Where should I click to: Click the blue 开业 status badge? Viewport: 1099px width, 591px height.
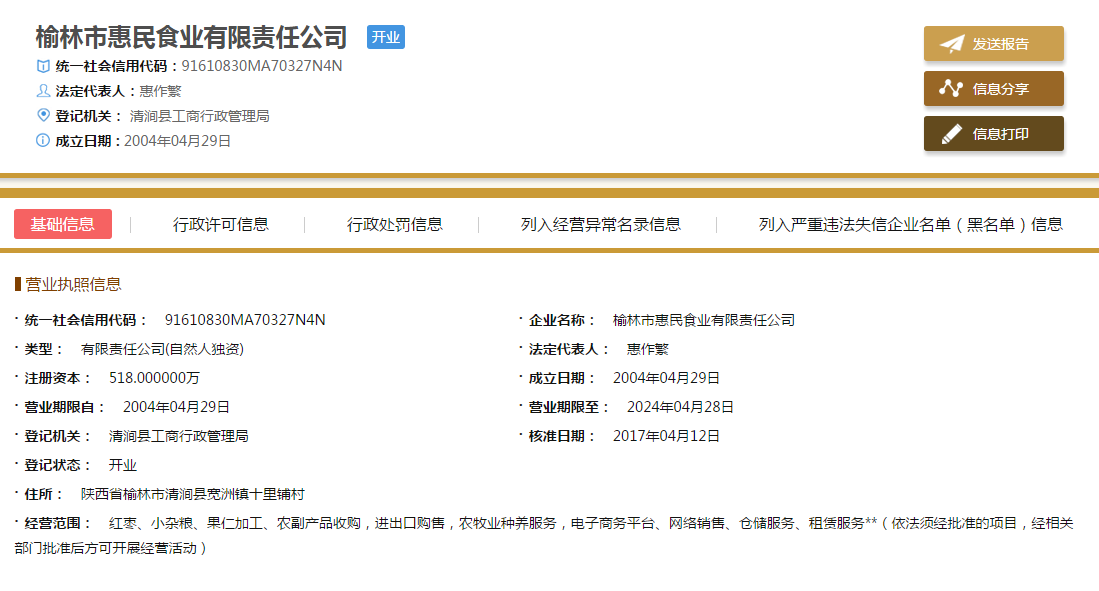(x=386, y=38)
